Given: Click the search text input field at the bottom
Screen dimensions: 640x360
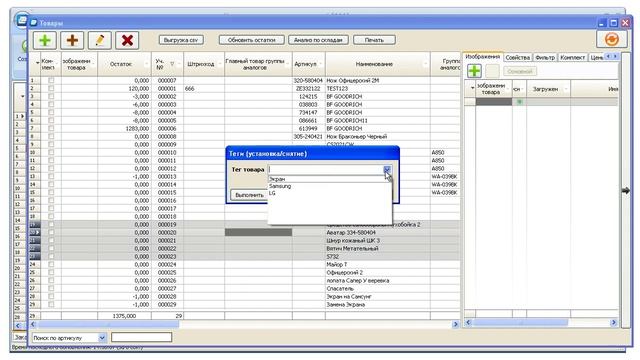Looking at the screenshot, I should [x=142, y=337].
